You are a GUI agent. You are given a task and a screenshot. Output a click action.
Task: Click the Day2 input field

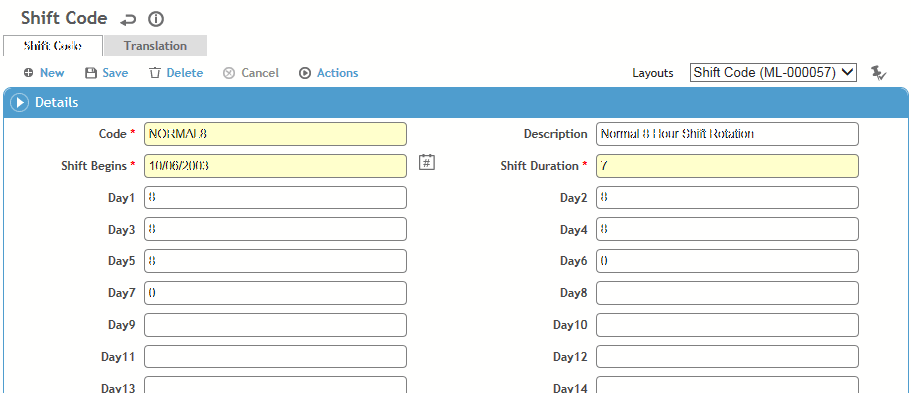pyautogui.click(x=727, y=198)
